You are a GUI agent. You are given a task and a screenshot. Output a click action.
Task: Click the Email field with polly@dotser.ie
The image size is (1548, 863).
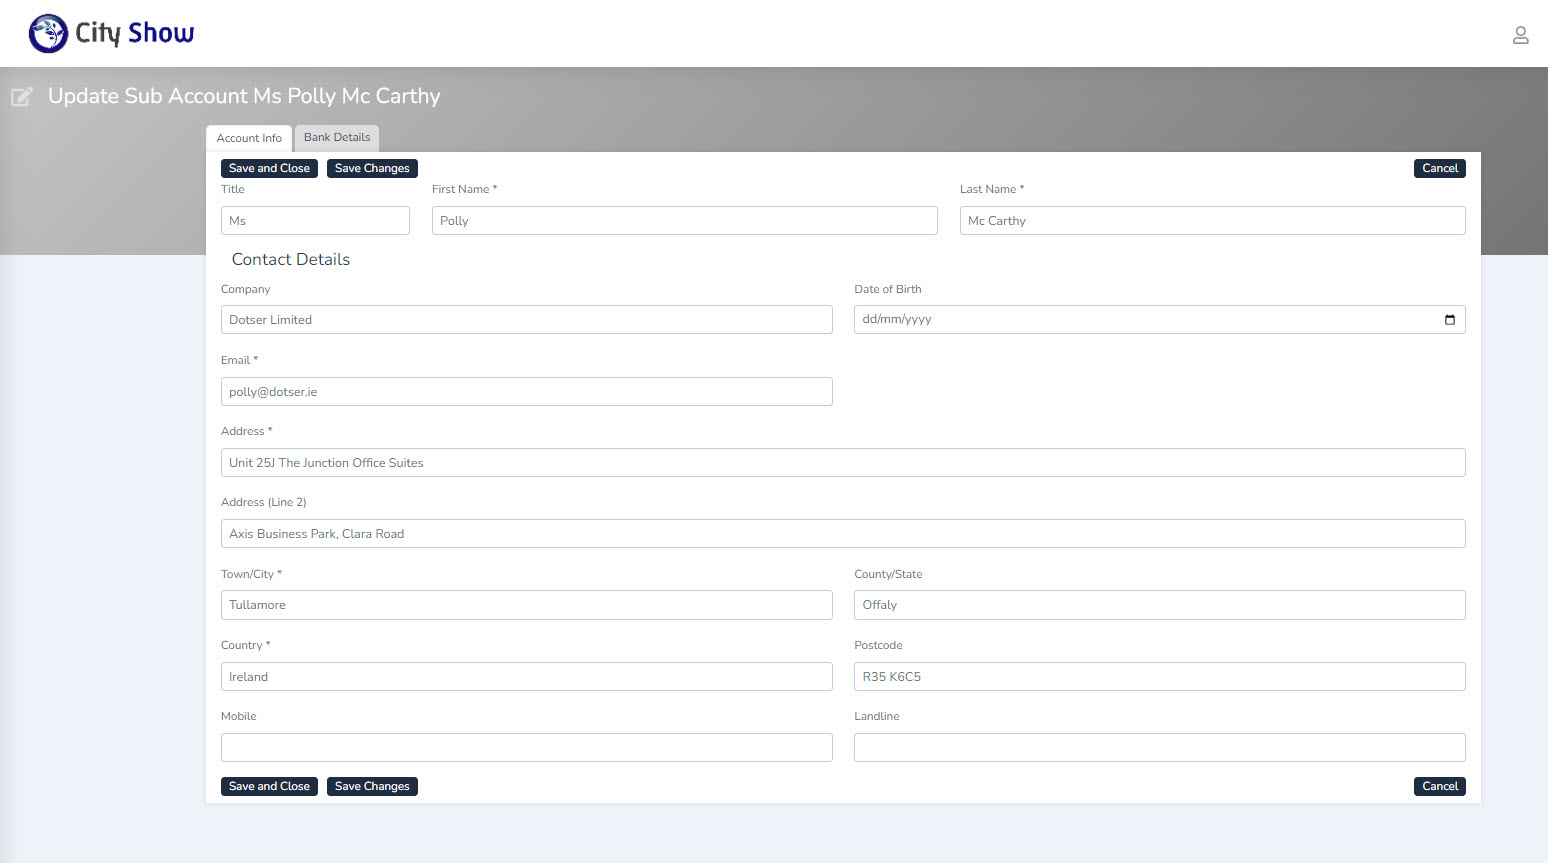coord(526,392)
